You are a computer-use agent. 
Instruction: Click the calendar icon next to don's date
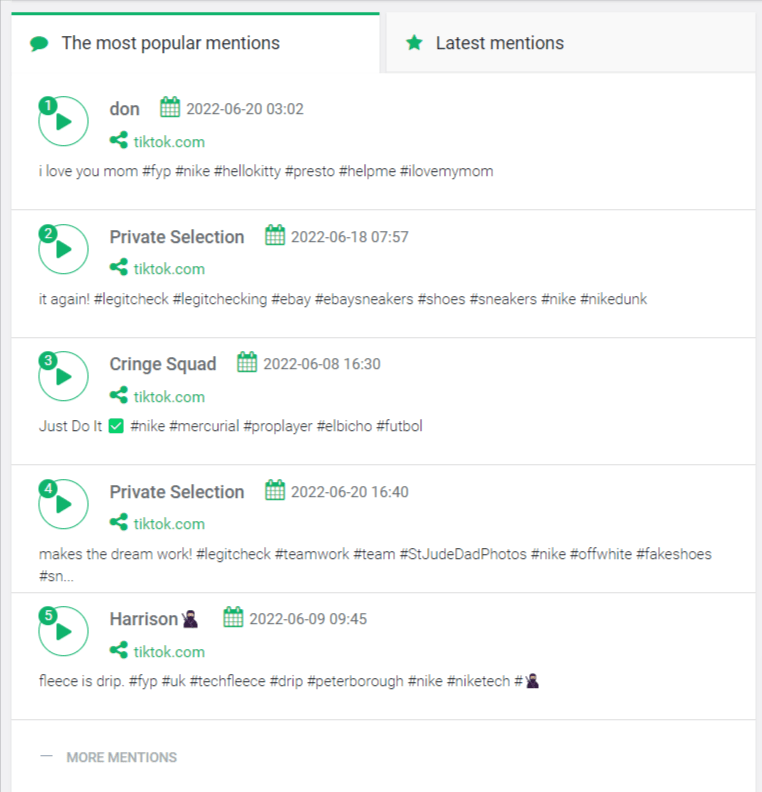point(170,108)
